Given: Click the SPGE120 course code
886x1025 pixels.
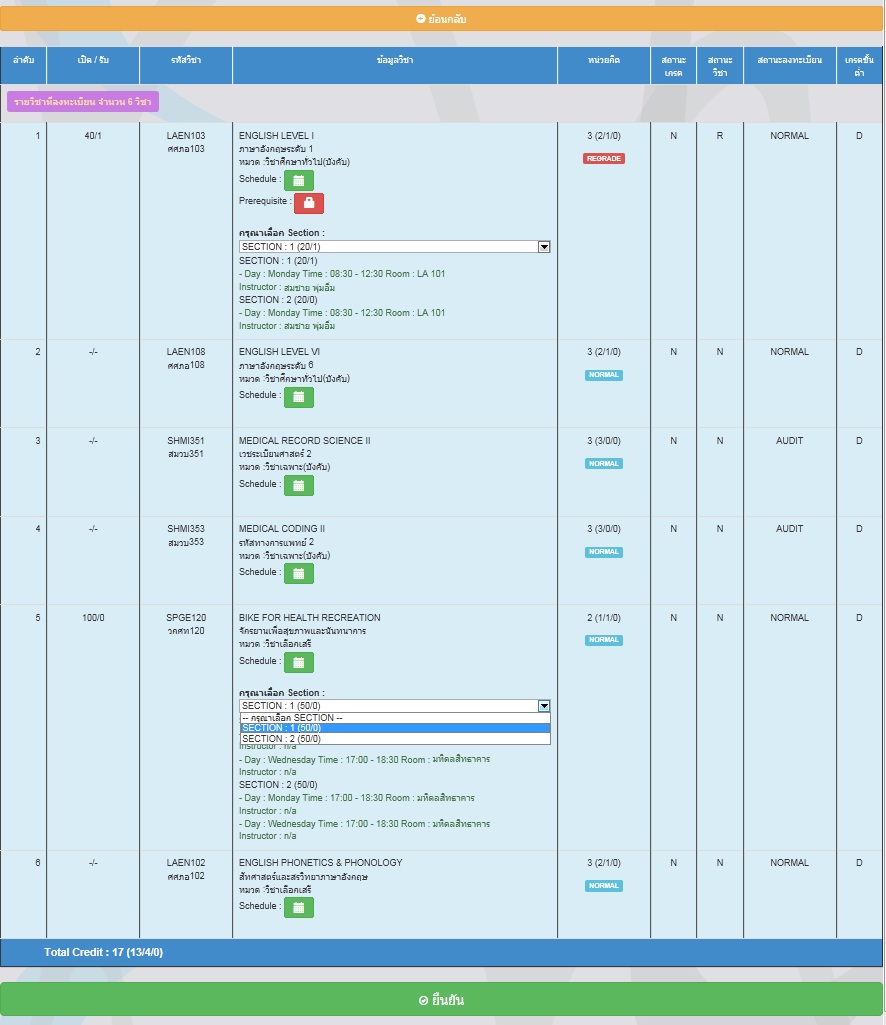Looking at the screenshot, I should pyautogui.click(x=186, y=617).
